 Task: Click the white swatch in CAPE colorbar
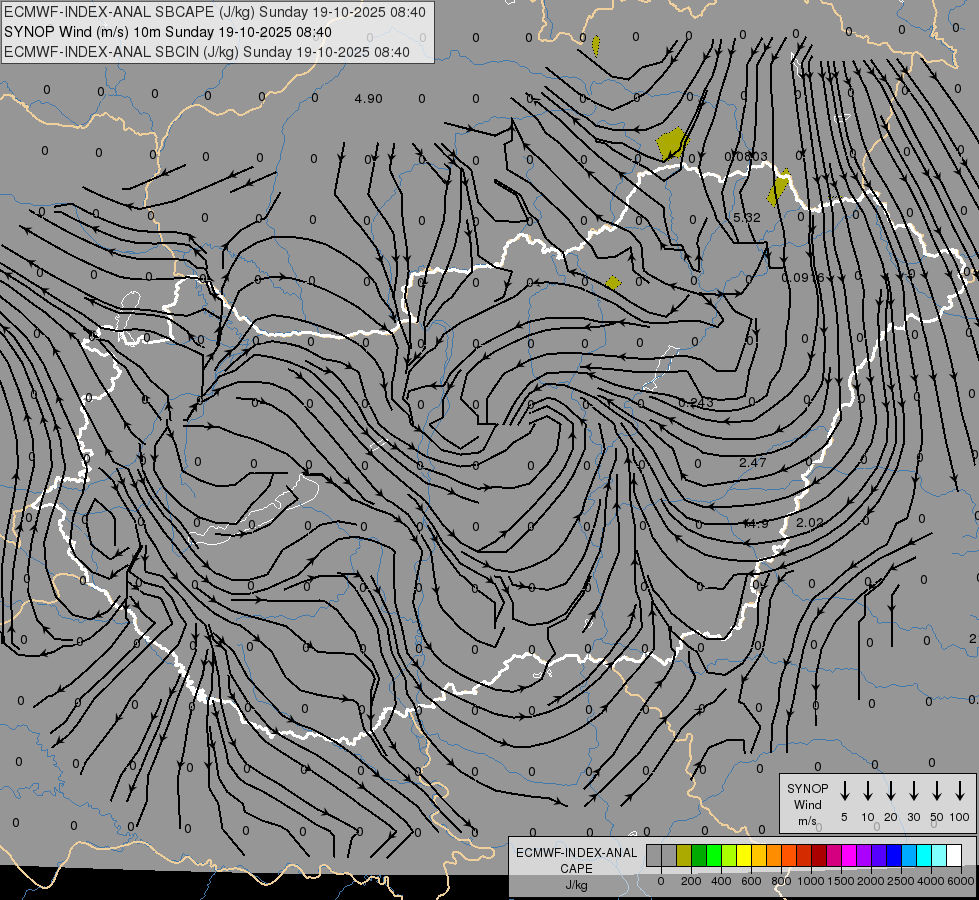954,855
